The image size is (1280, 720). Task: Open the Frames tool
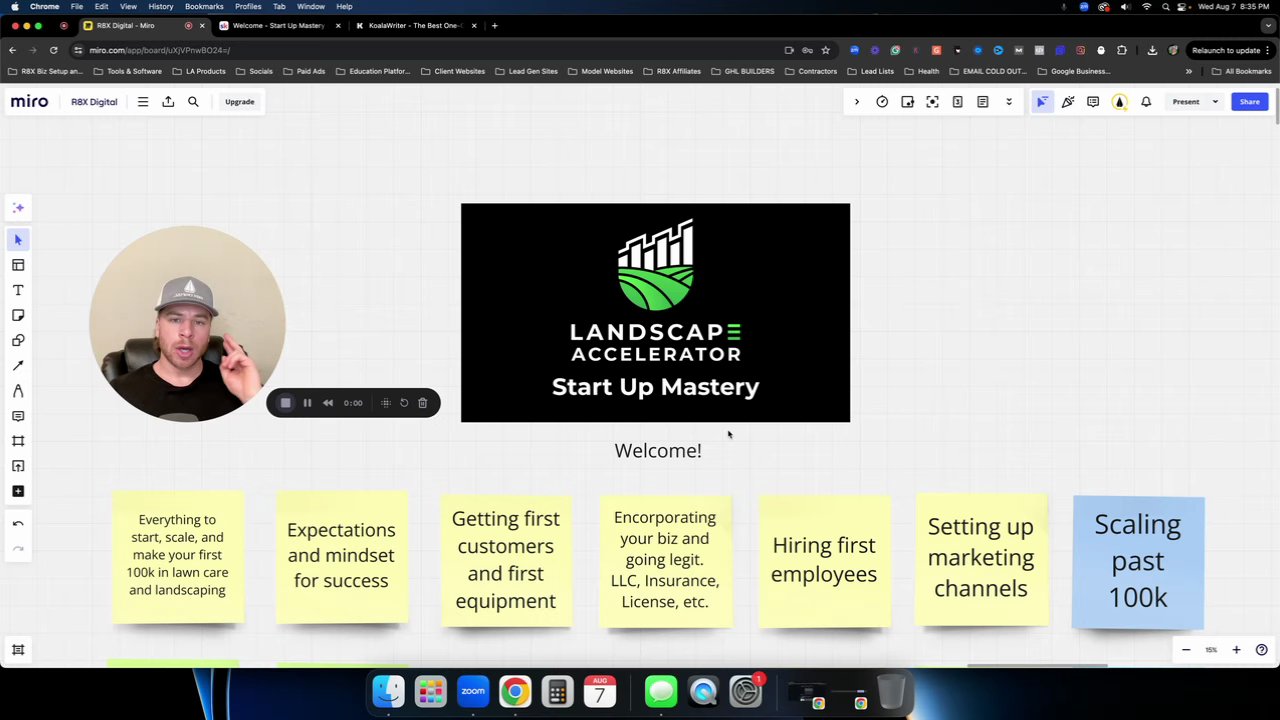[x=17, y=441]
